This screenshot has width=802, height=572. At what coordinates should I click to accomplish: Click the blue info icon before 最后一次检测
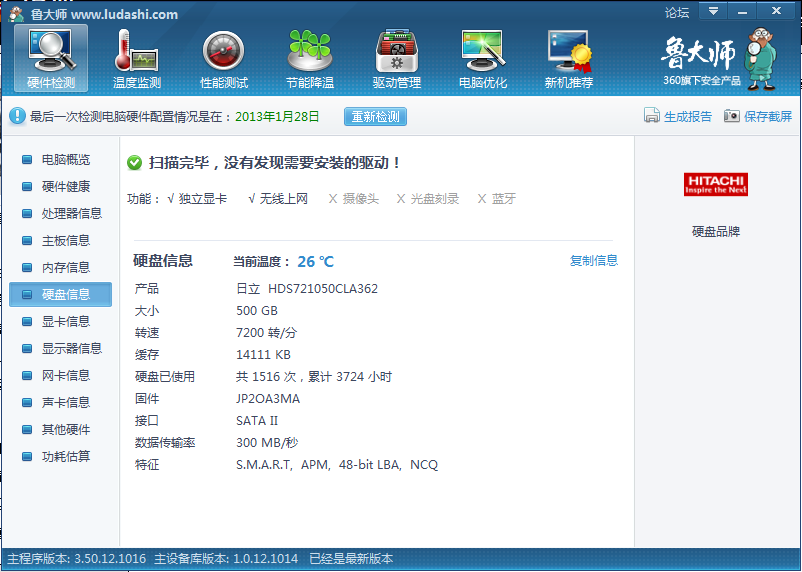coord(17,116)
